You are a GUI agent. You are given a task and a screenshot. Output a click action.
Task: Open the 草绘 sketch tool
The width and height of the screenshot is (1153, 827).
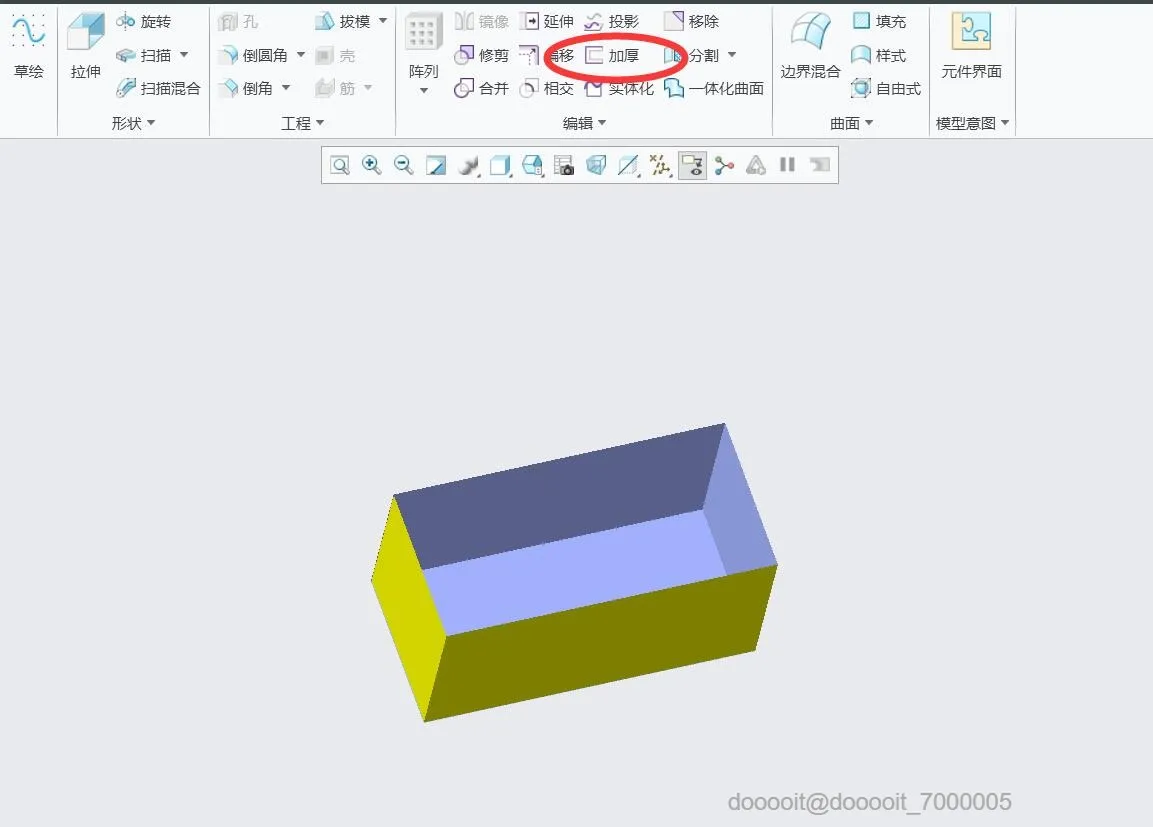coord(29,46)
